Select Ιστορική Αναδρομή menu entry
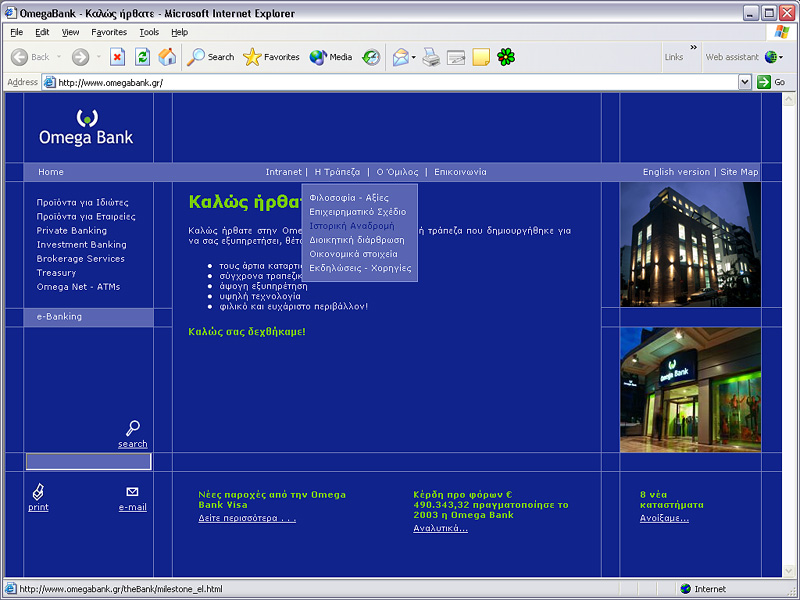The width and height of the screenshot is (800, 600). (352, 226)
